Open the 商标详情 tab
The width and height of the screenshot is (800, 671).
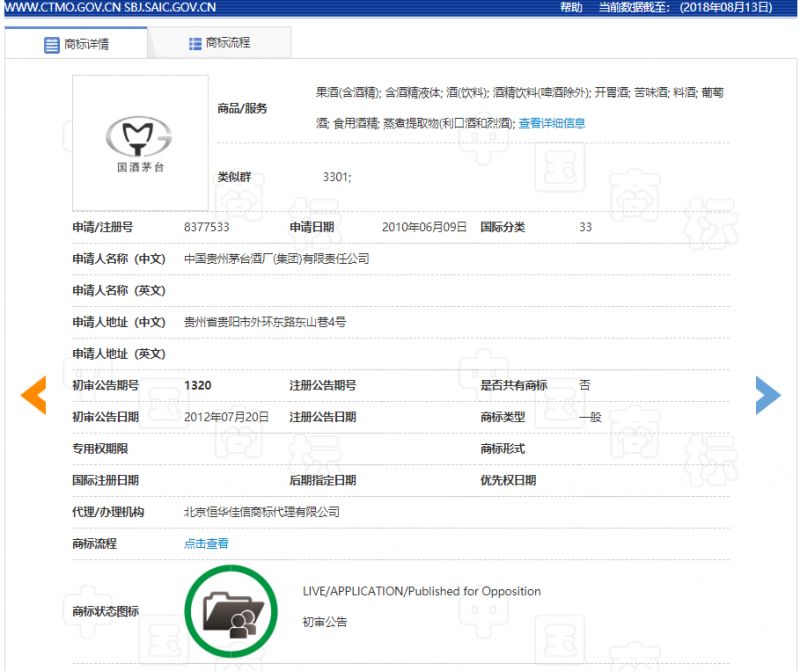click(x=76, y=44)
